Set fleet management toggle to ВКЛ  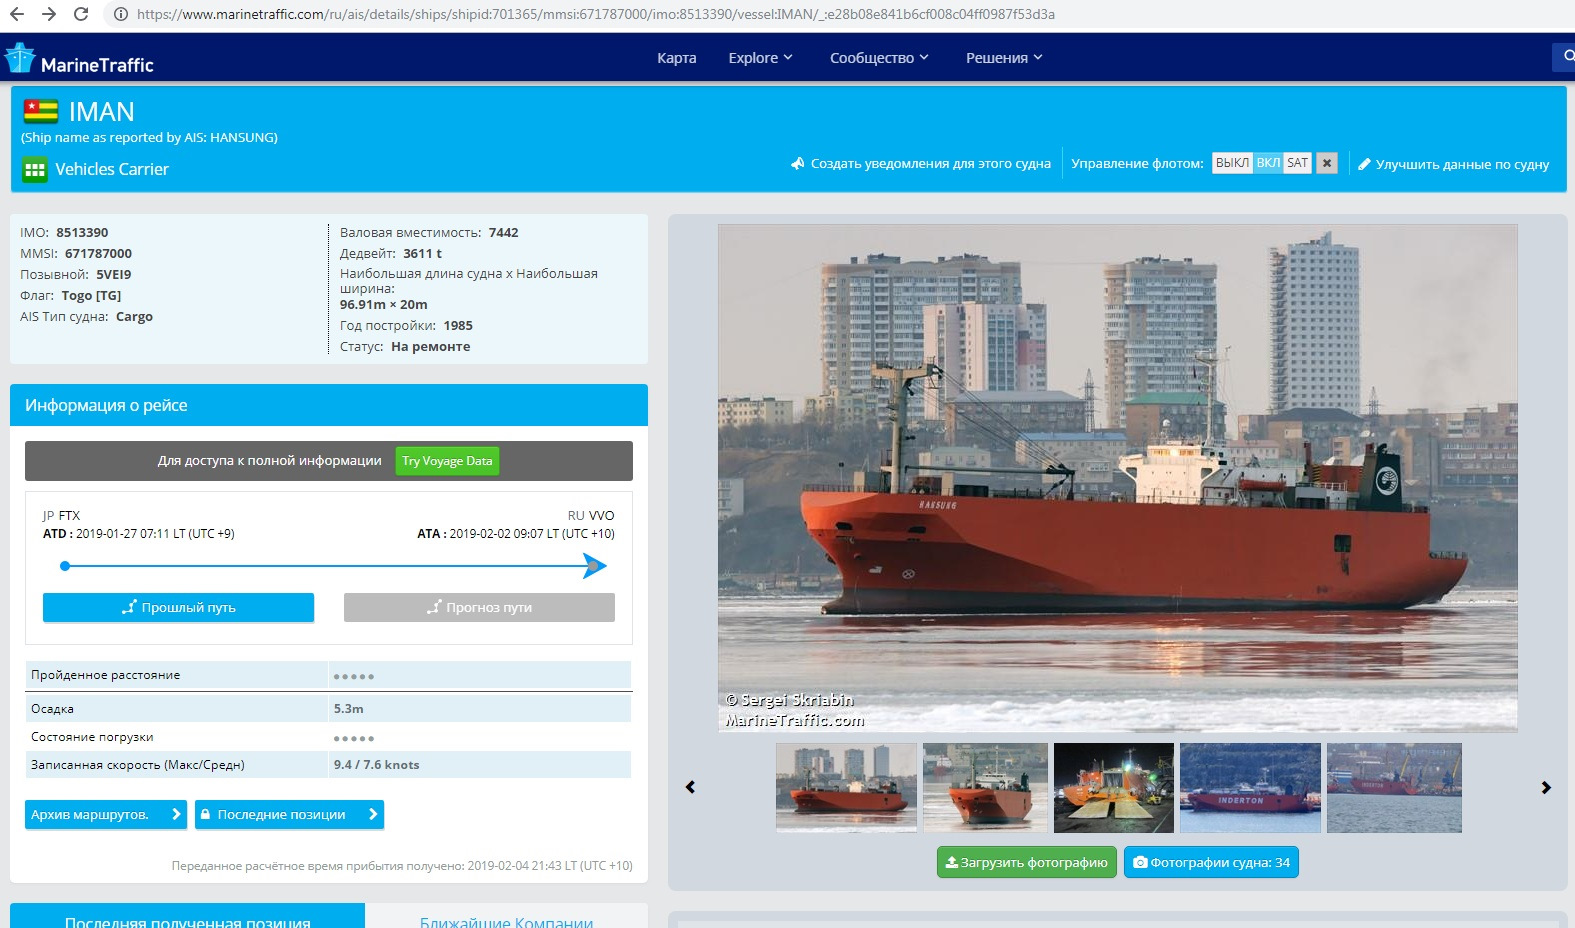click(1268, 163)
